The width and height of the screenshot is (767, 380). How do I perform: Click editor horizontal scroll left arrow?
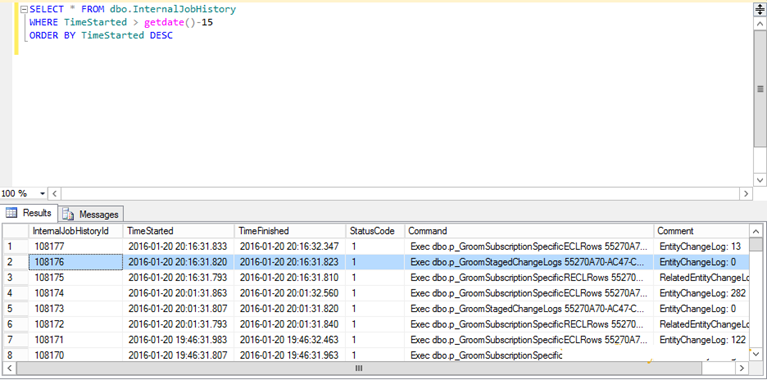click(x=54, y=194)
